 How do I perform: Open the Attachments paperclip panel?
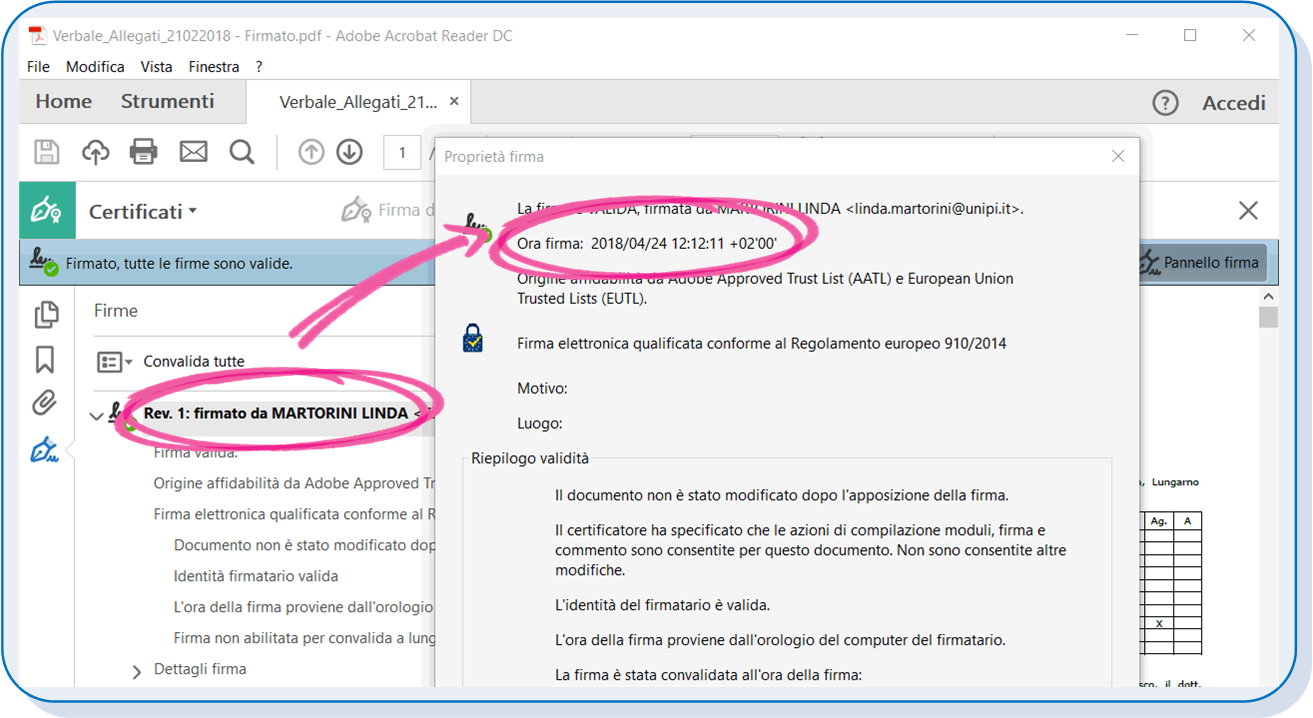pos(45,404)
